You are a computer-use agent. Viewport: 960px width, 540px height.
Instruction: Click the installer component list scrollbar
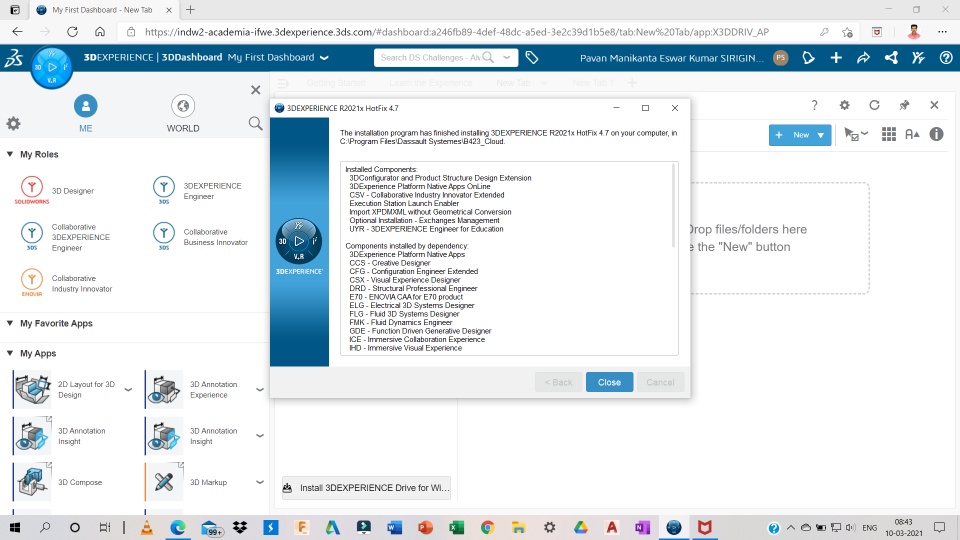pos(674,205)
